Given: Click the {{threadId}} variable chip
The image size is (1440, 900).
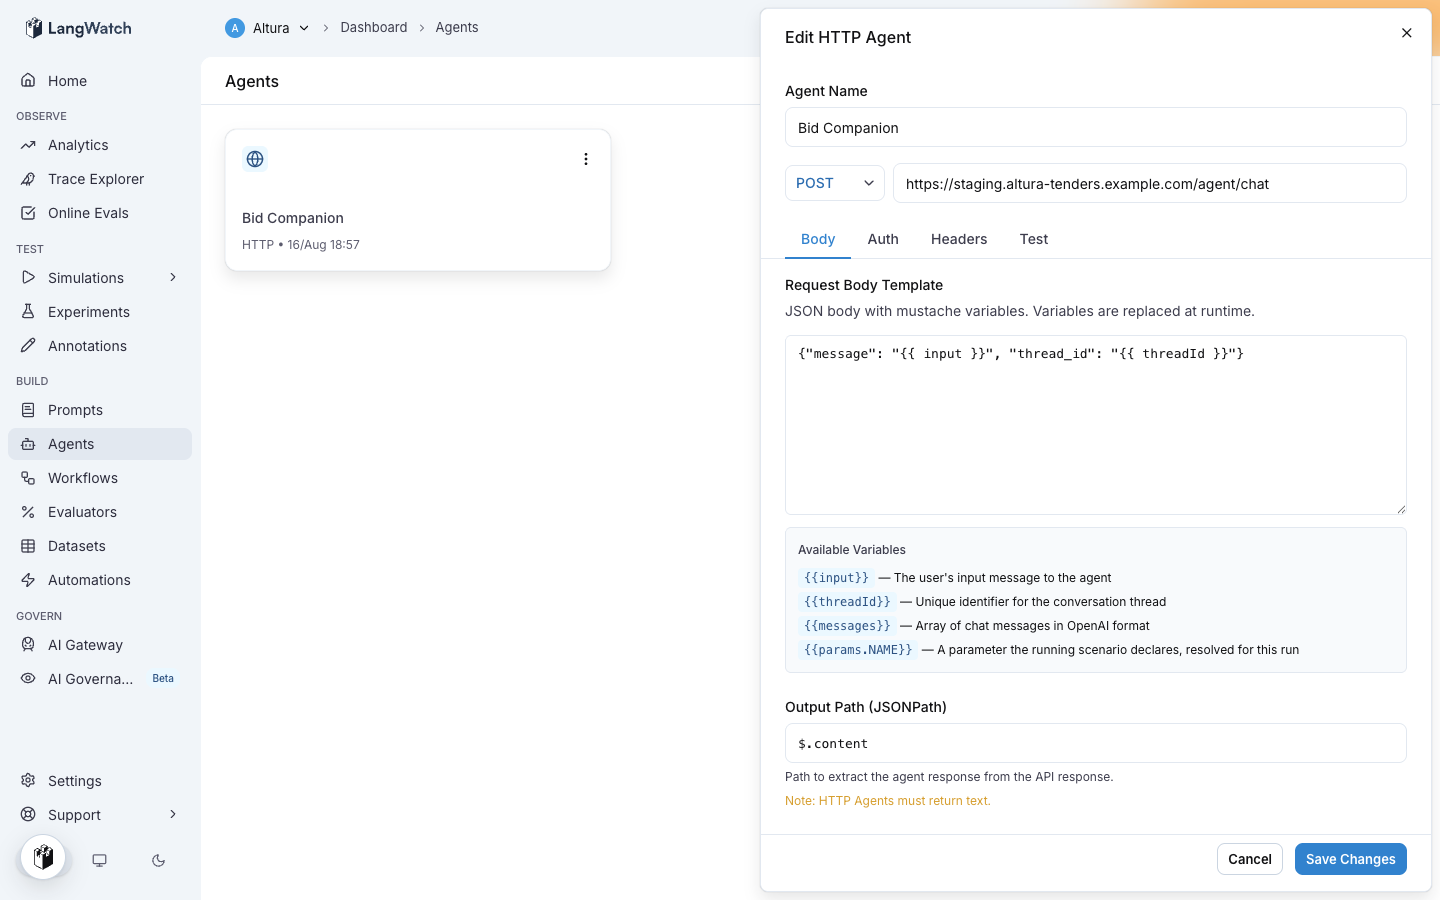Looking at the screenshot, I should click(x=847, y=601).
